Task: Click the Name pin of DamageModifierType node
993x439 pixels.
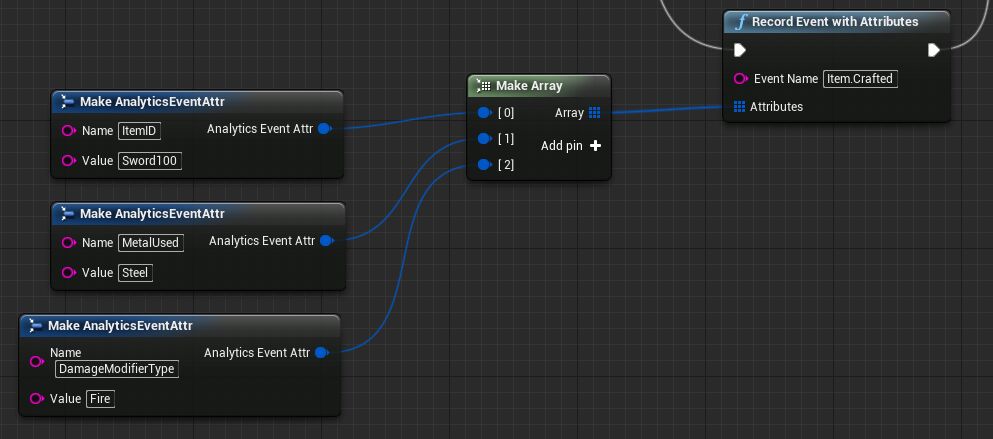Action: tap(37, 362)
